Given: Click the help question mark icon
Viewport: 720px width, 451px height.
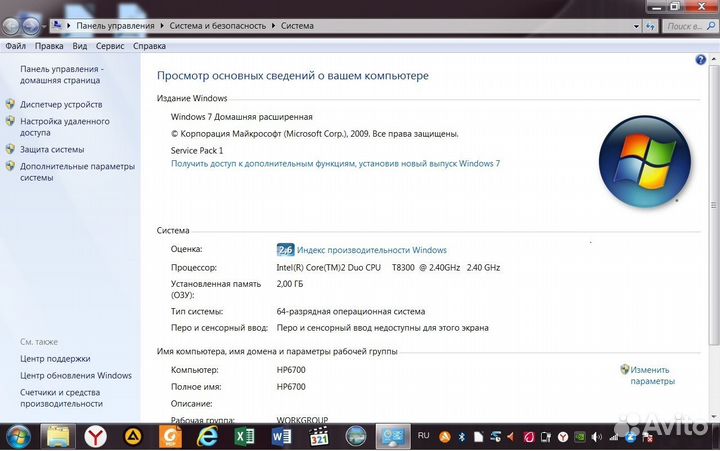Looking at the screenshot, I should (x=700, y=62).
